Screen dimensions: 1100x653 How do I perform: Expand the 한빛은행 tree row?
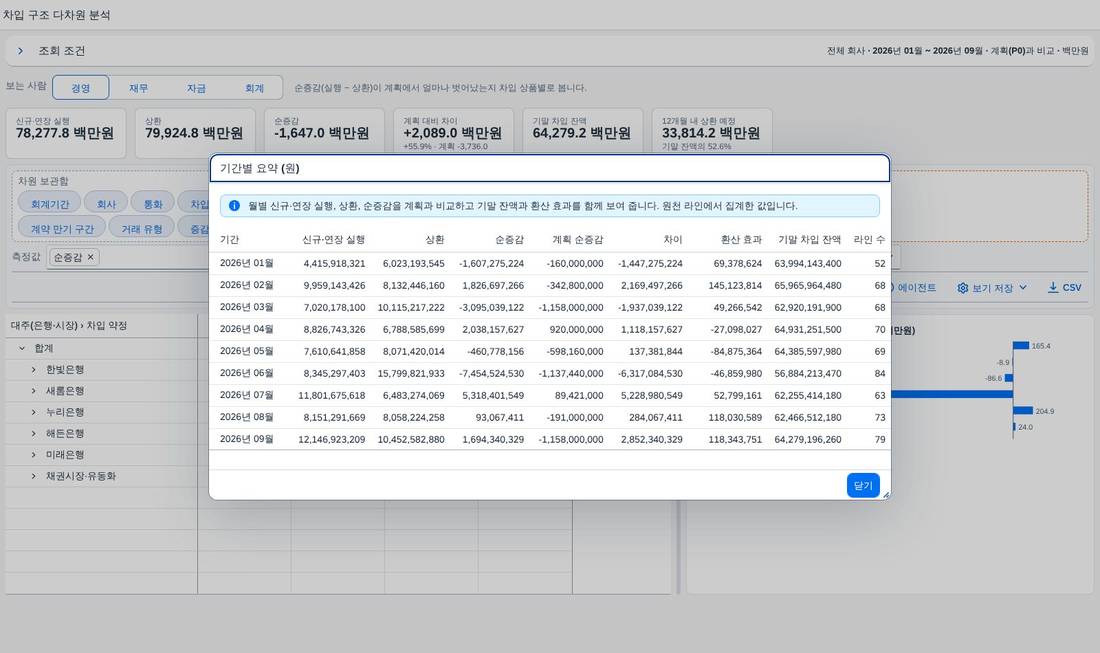pyautogui.click(x=33, y=370)
